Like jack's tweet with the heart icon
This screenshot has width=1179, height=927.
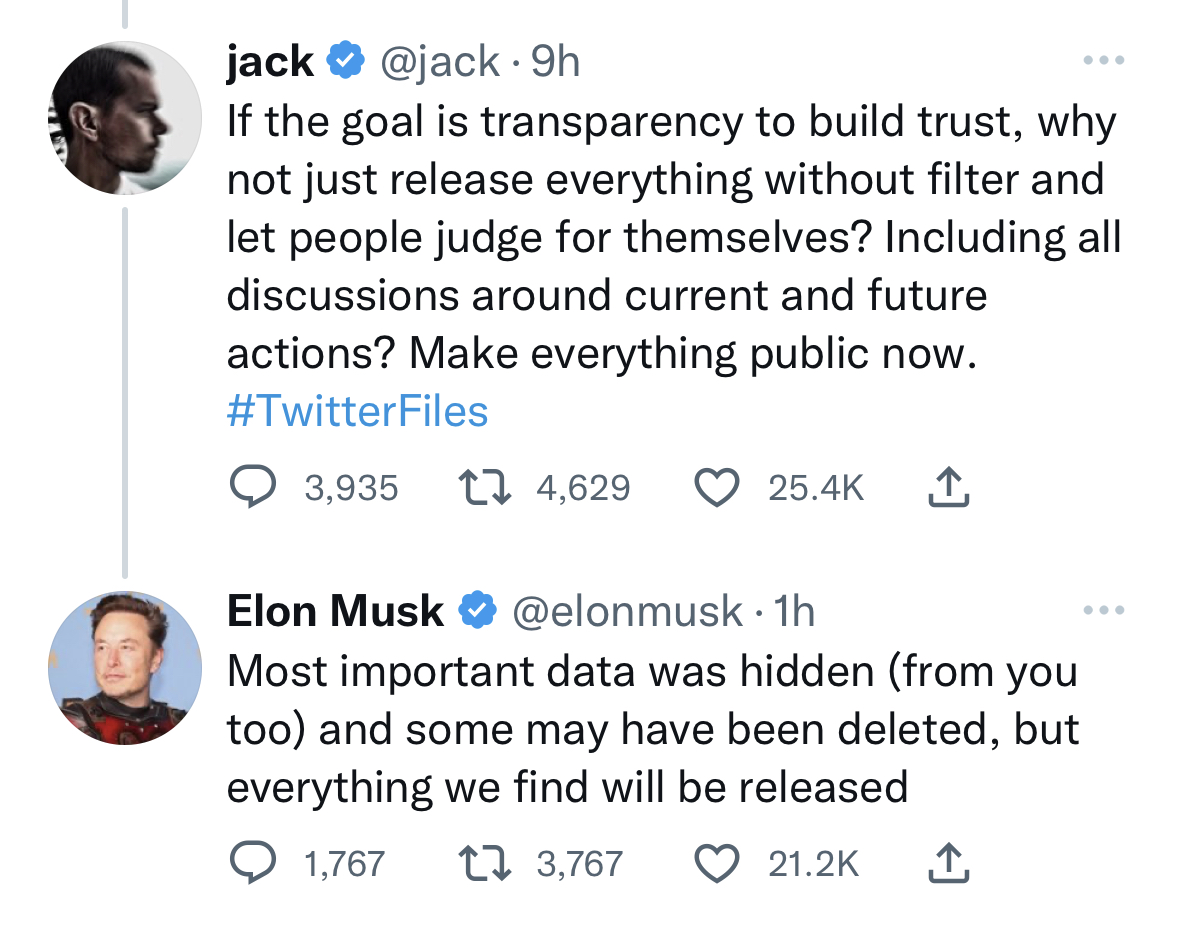click(x=716, y=488)
